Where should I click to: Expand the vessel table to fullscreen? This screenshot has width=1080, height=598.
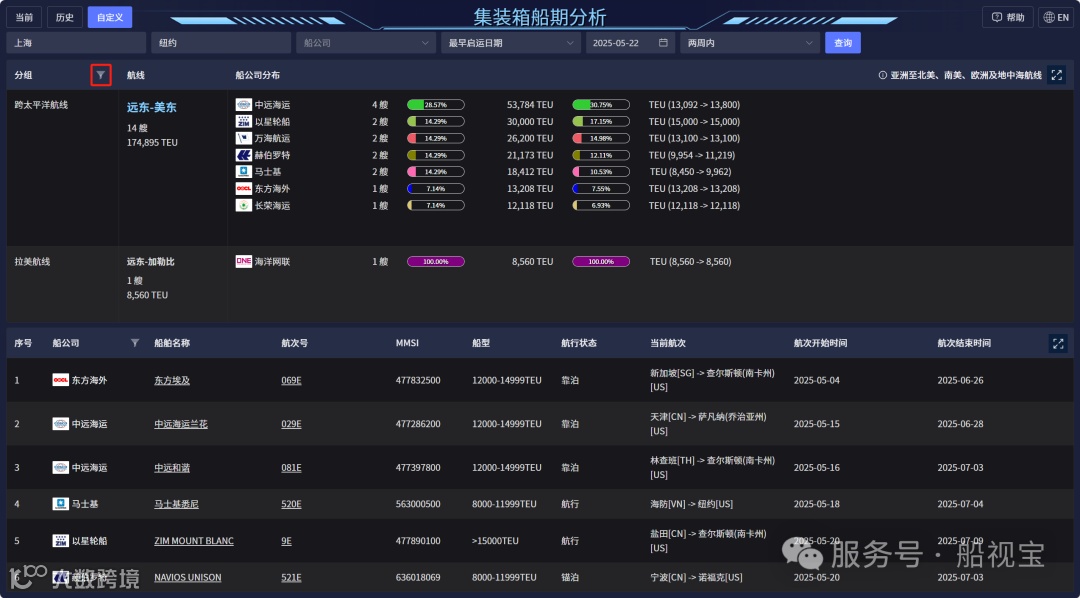click(x=1058, y=343)
